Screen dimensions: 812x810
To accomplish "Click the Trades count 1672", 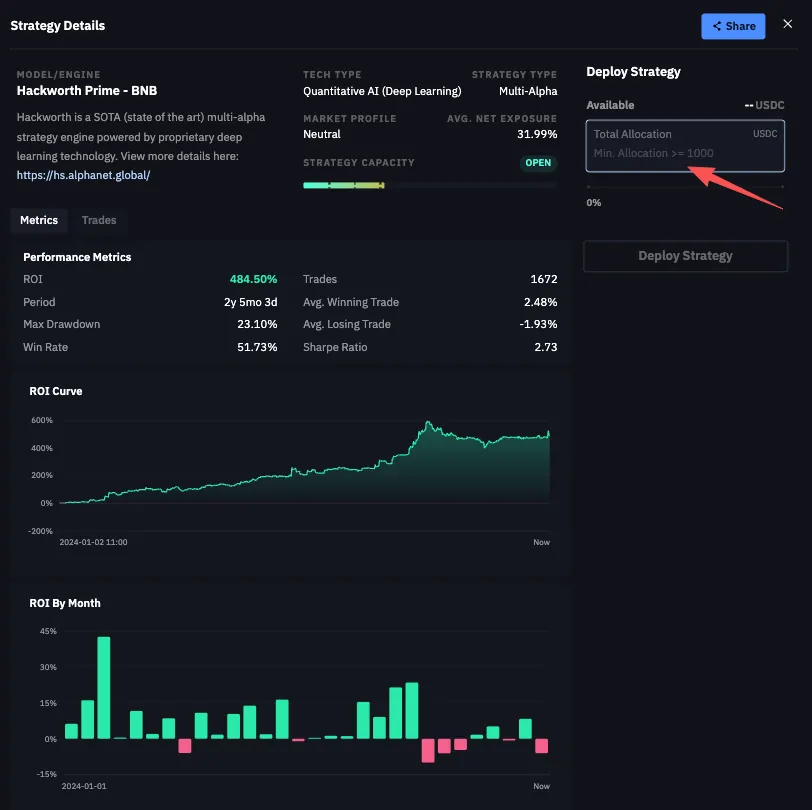I will point(544,279).
